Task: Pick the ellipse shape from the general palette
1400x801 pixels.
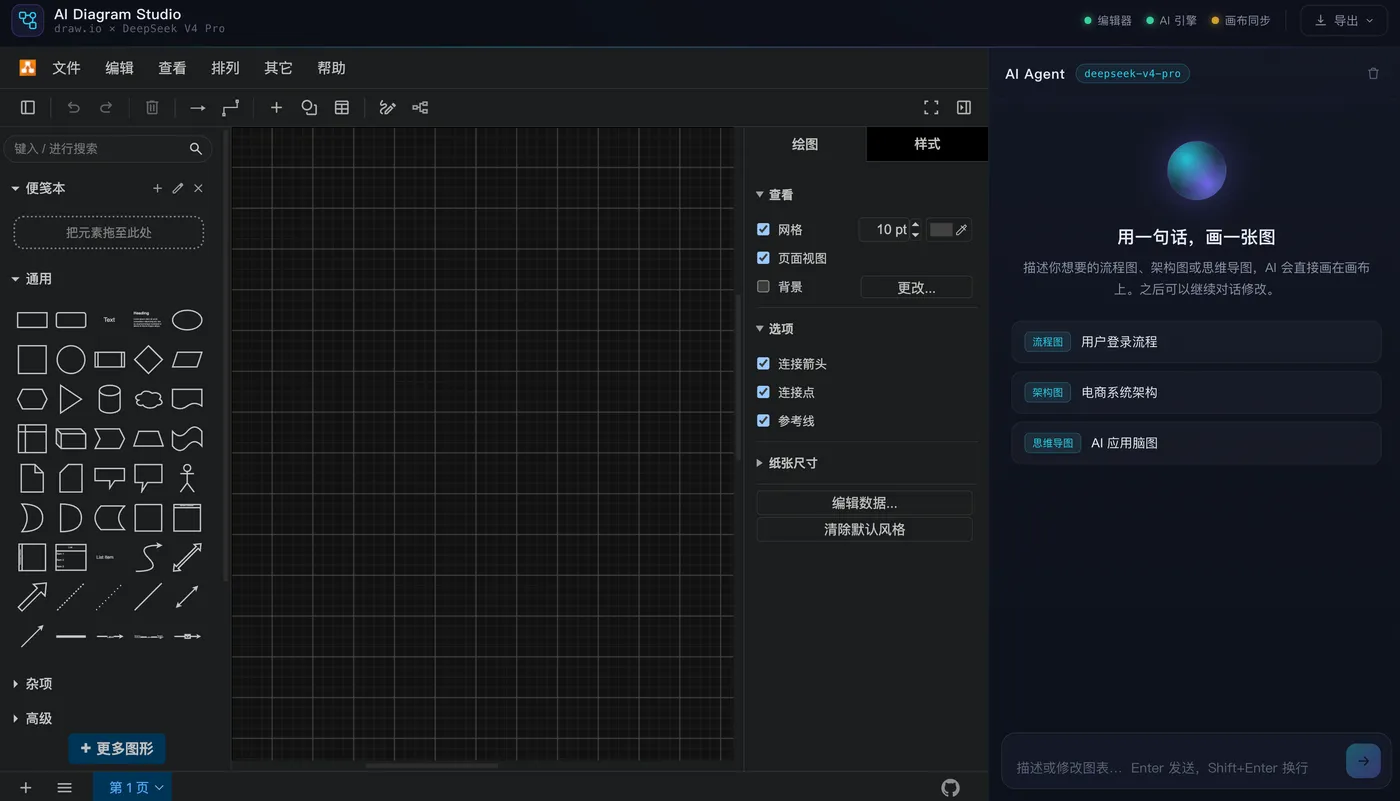Action: pos(187,320)
